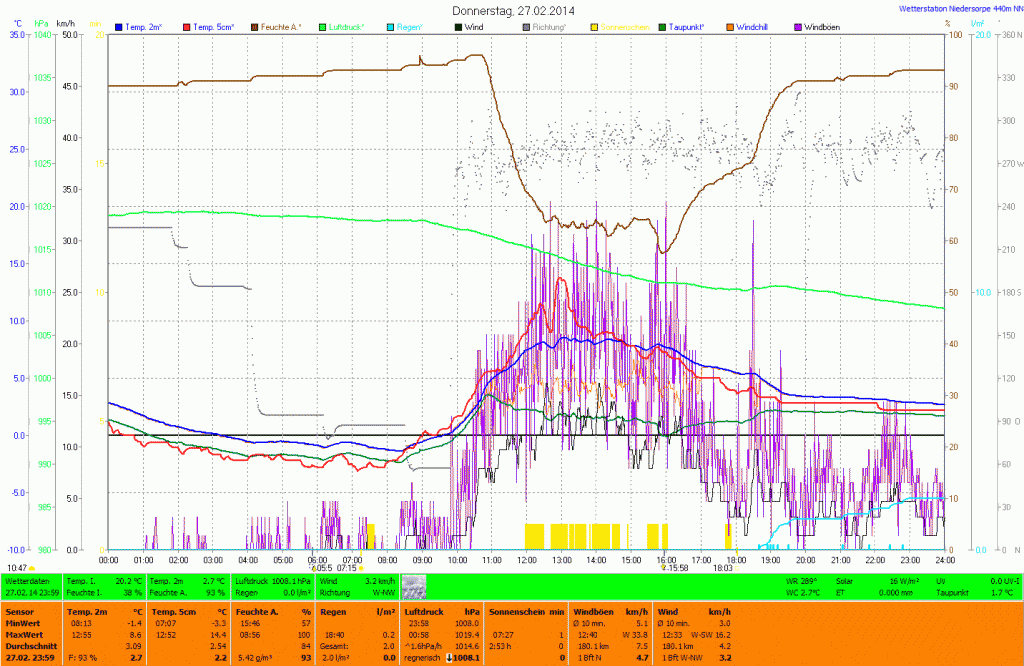Click the blue Temp. 2m legend square

119,26
